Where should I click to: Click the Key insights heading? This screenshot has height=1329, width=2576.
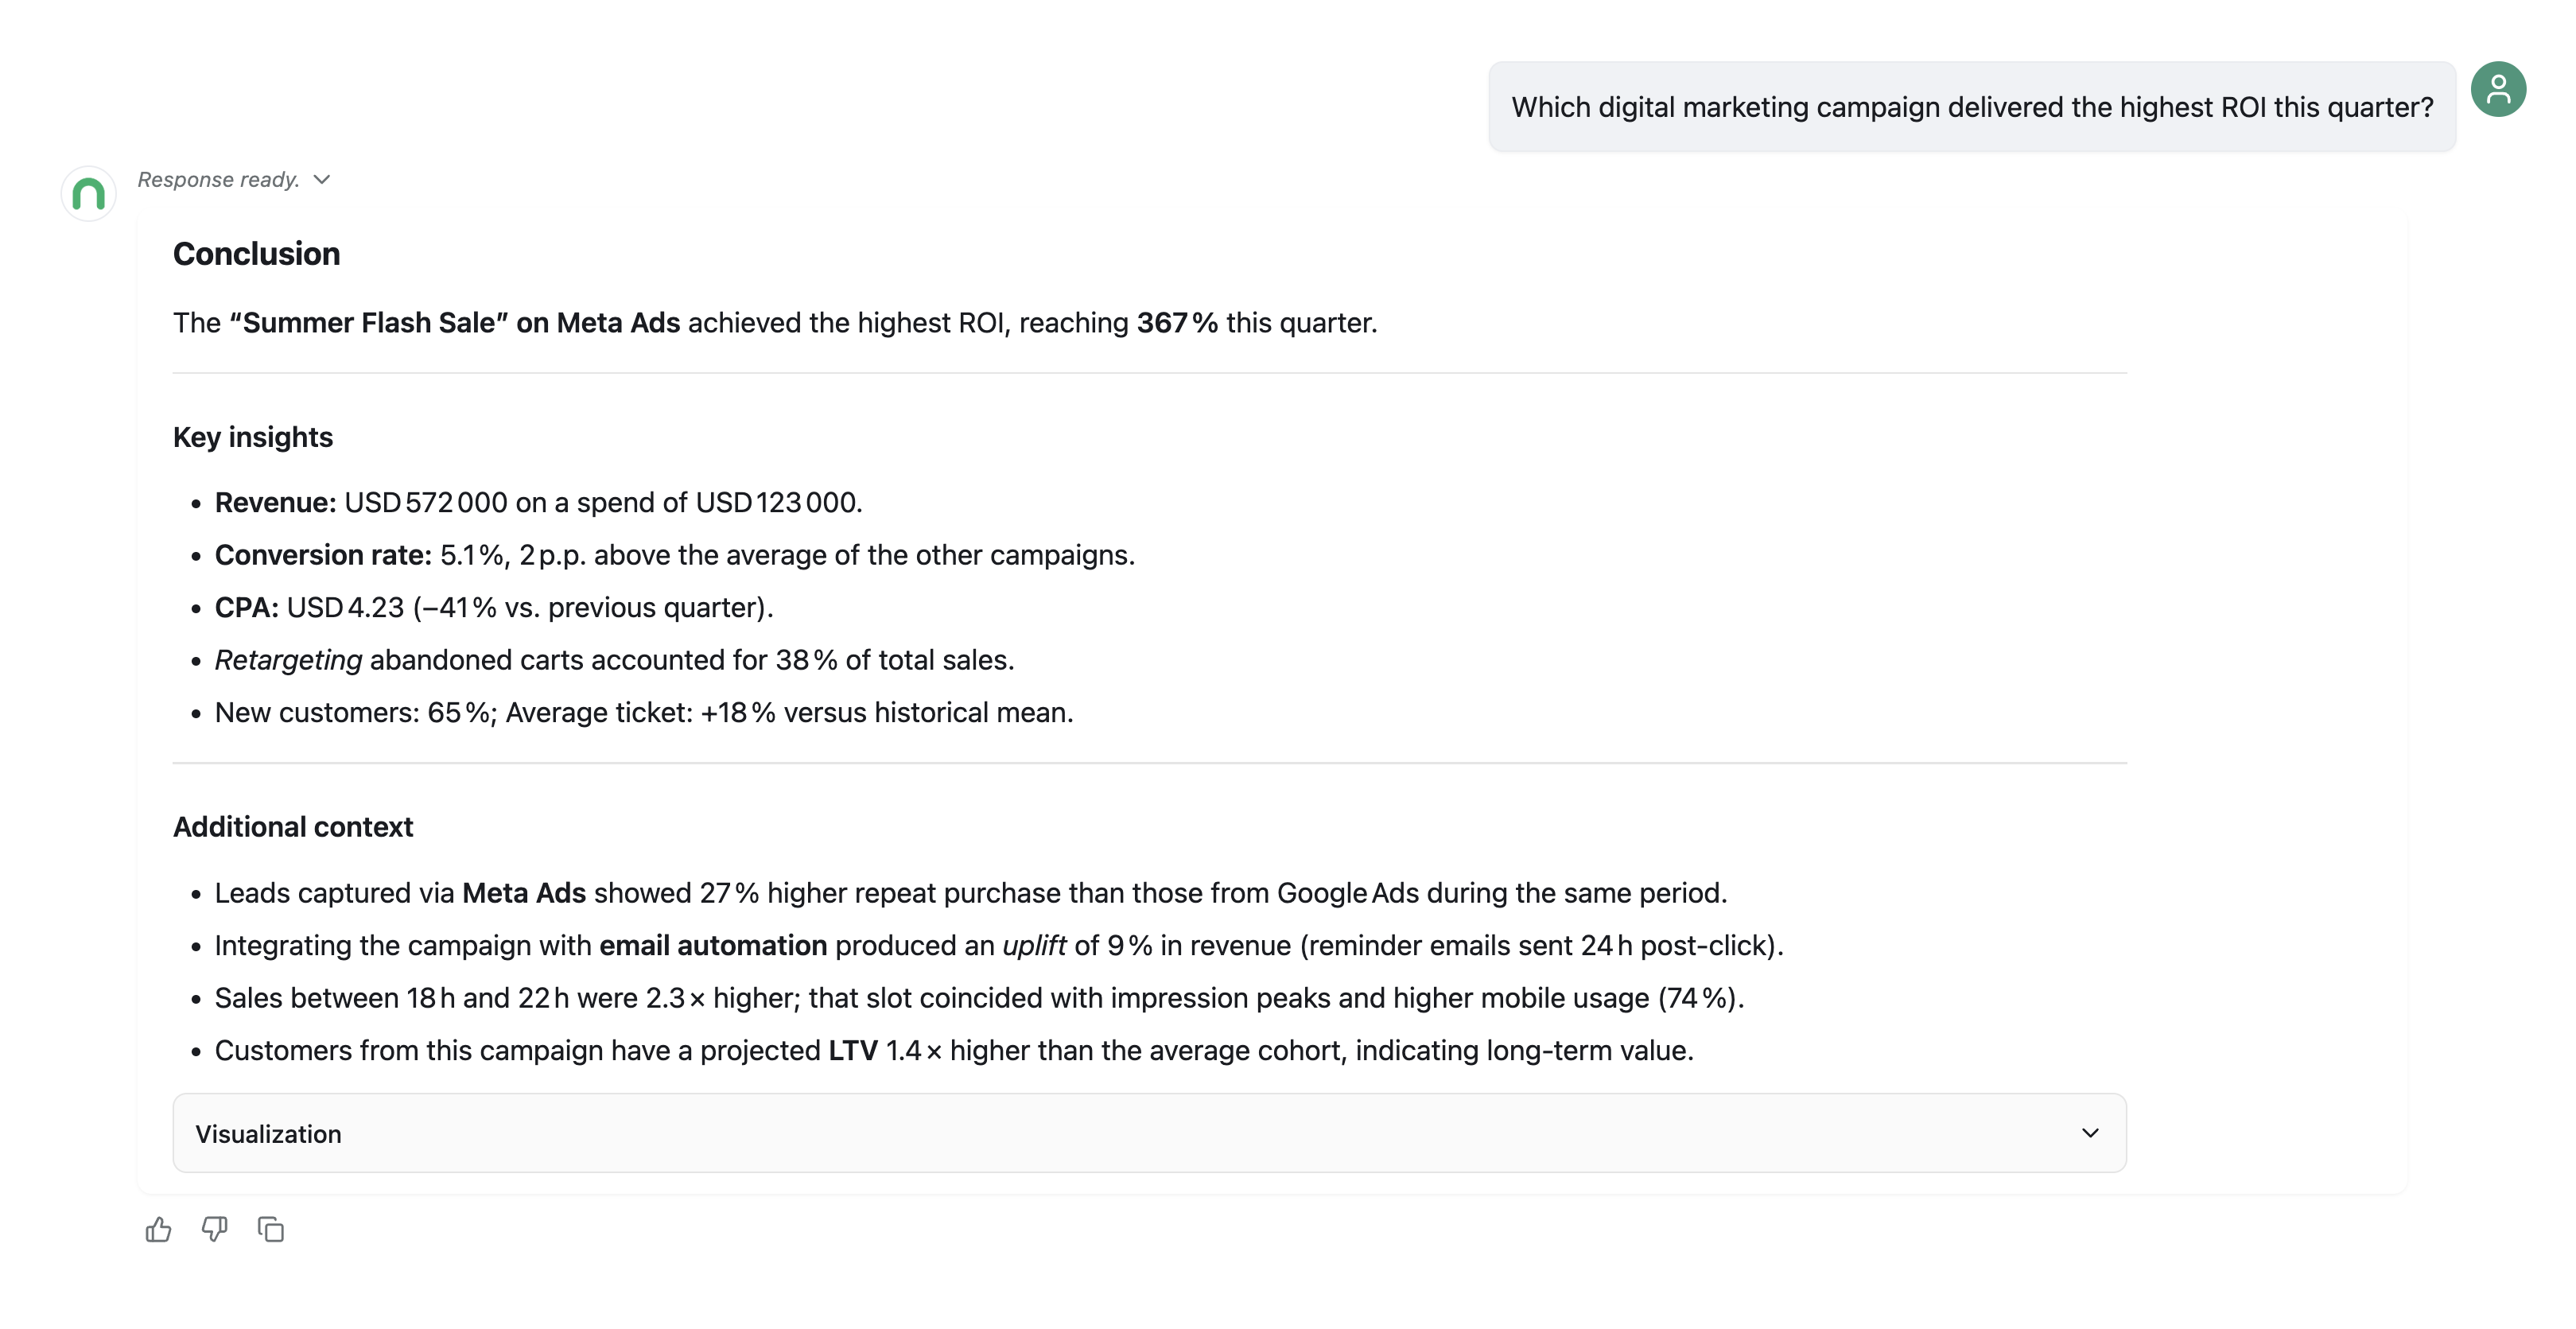[x=253, y=437]
